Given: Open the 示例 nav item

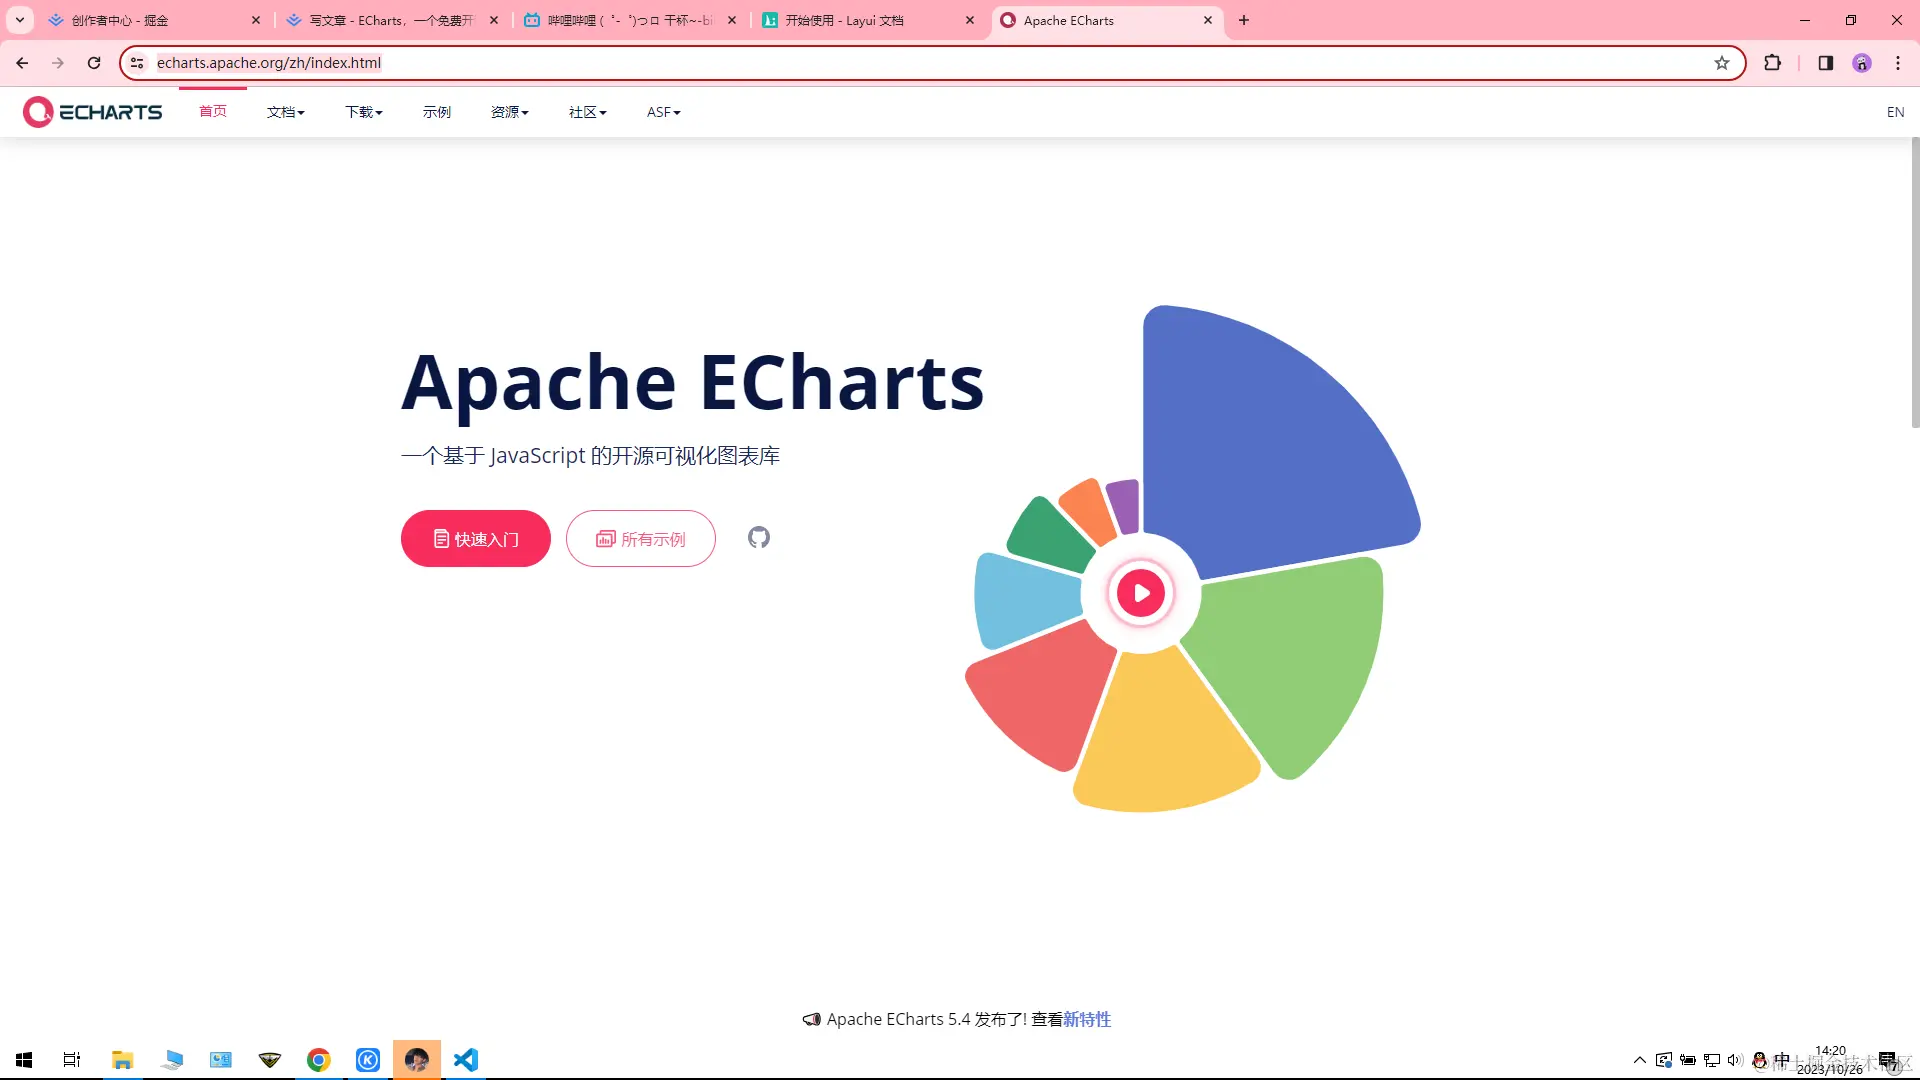Looking at the screenshot, I should click(437, 112).
